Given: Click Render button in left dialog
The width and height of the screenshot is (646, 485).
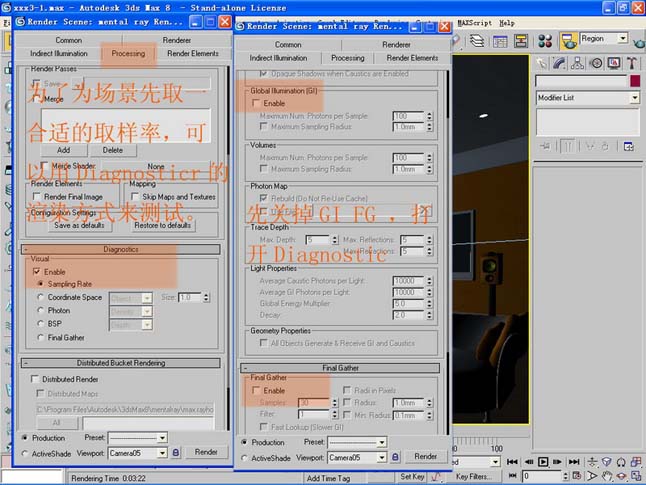Looking at the screenshot, I should click(x=206, y=452).
